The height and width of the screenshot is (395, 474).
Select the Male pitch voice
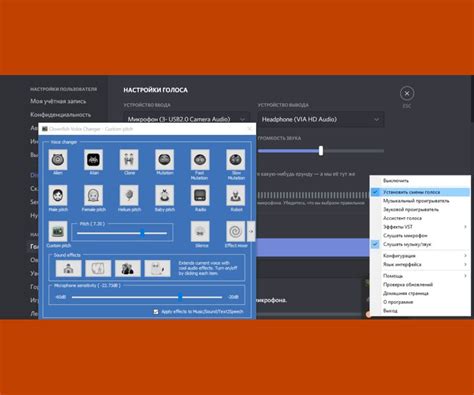[x=58, y=196]
